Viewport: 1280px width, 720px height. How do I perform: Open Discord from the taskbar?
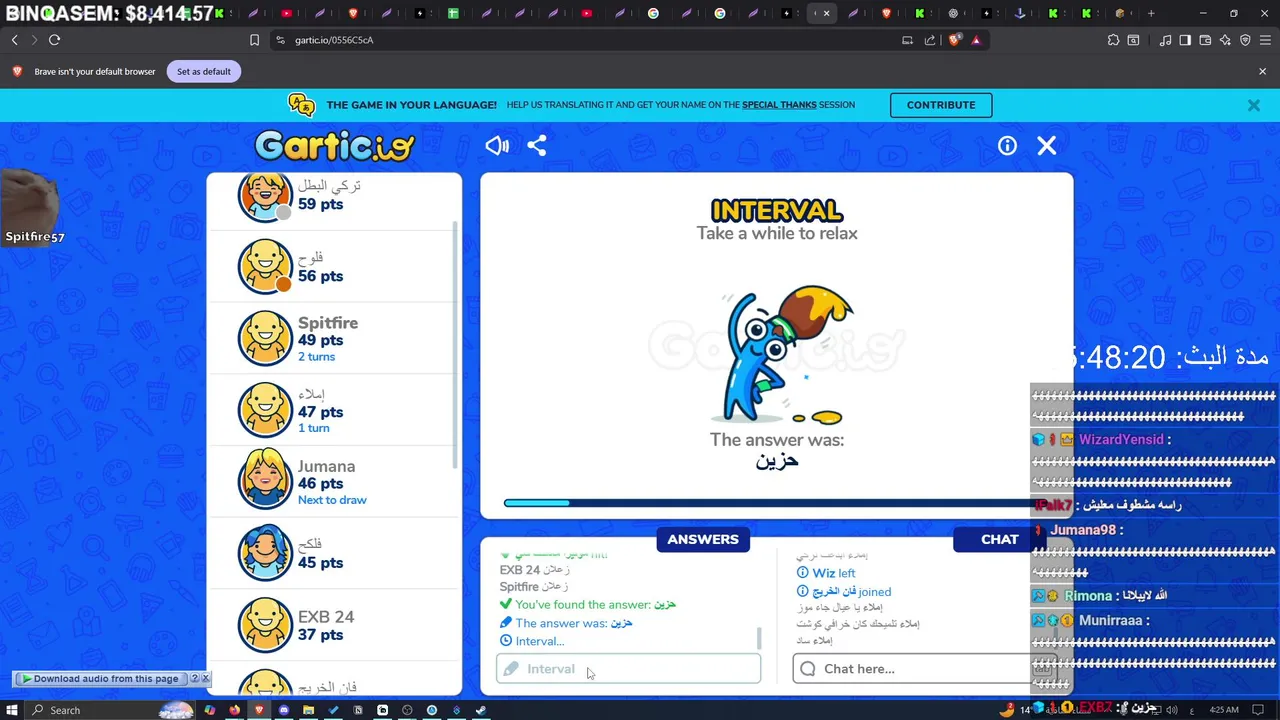(284, 710)
